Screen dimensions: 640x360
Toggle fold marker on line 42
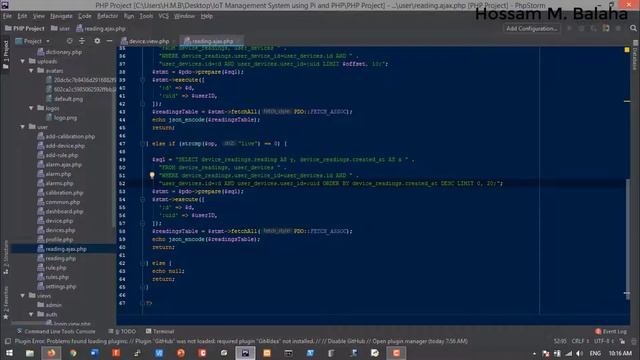tap(142, 104)
